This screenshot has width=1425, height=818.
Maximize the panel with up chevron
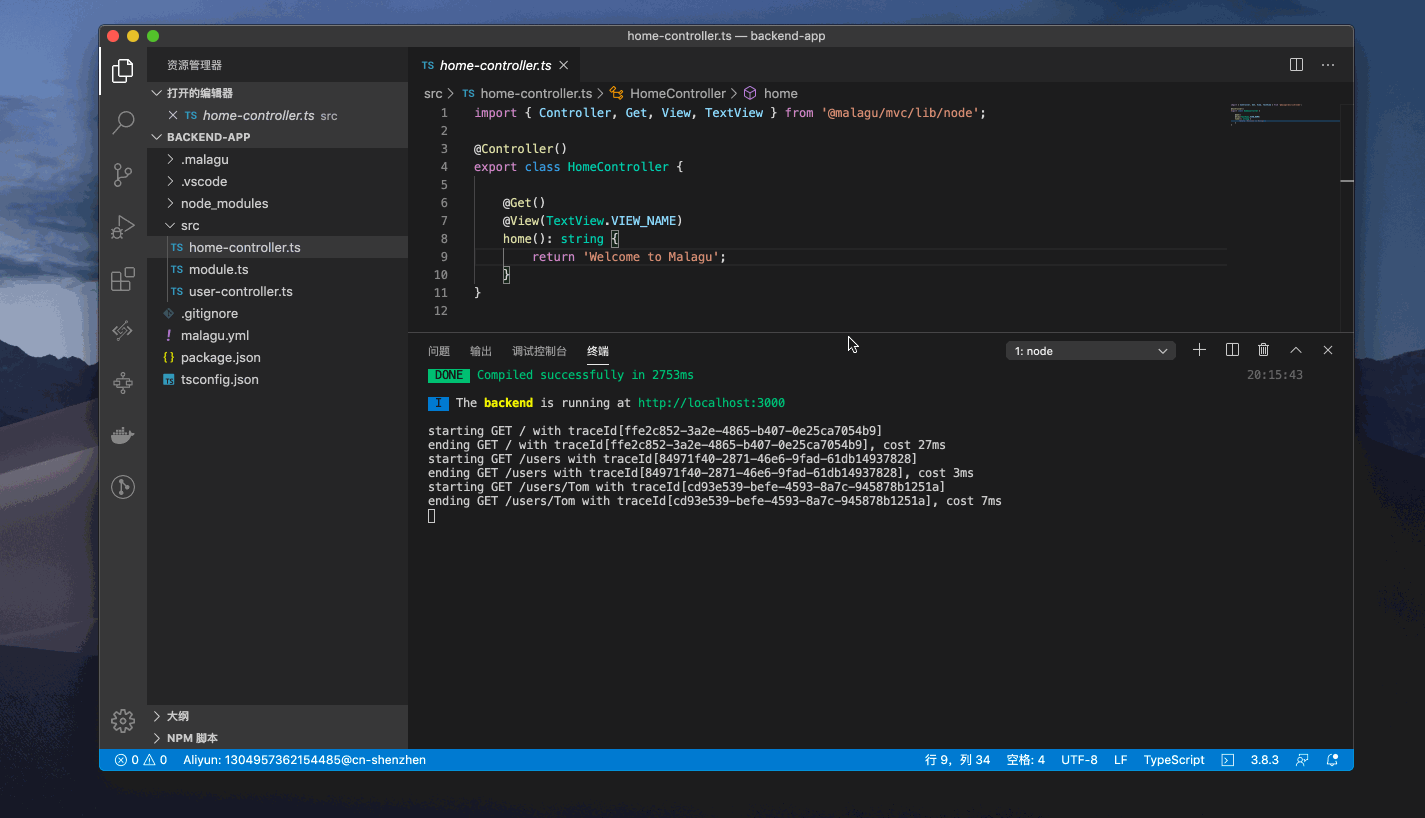[x=1296, y=350]
